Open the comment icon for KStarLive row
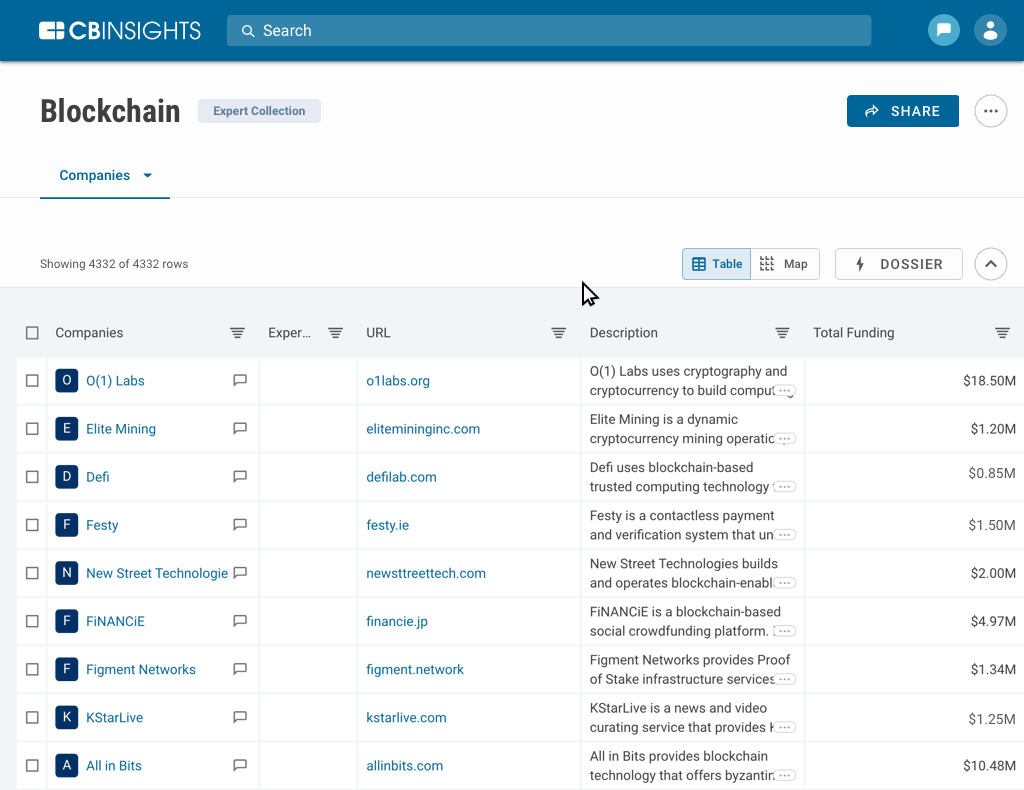1024x790 pixels. coord(240,717)
